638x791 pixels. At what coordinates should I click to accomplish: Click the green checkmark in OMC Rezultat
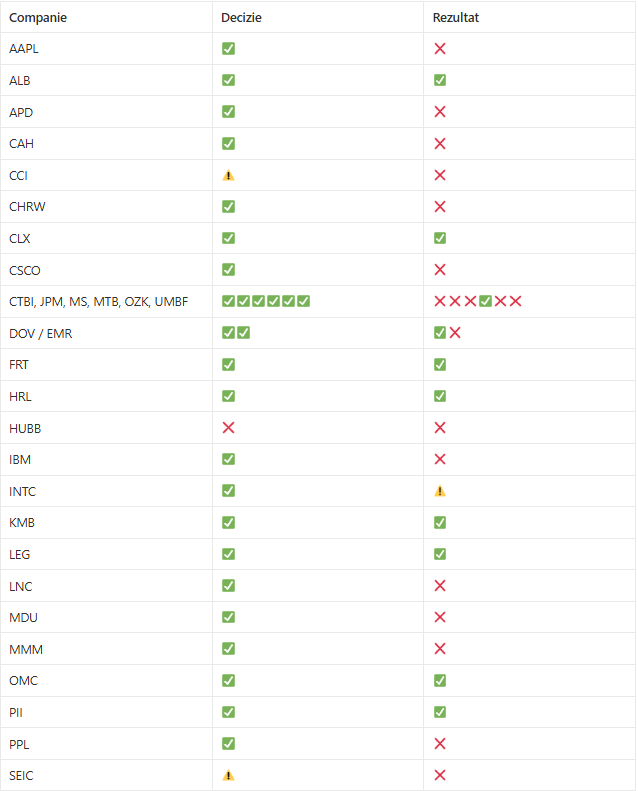click(x=440, y=681)
